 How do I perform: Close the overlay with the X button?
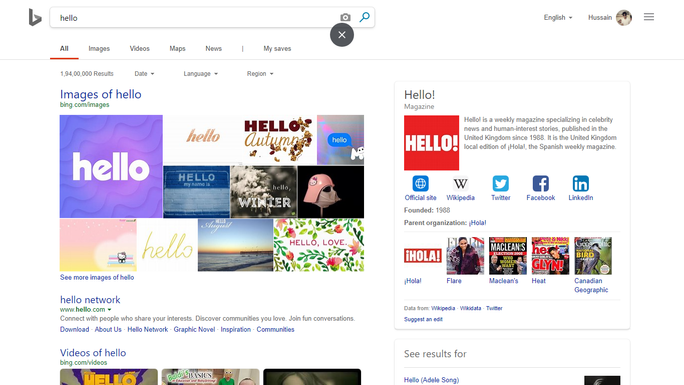(x=342, y=35)
